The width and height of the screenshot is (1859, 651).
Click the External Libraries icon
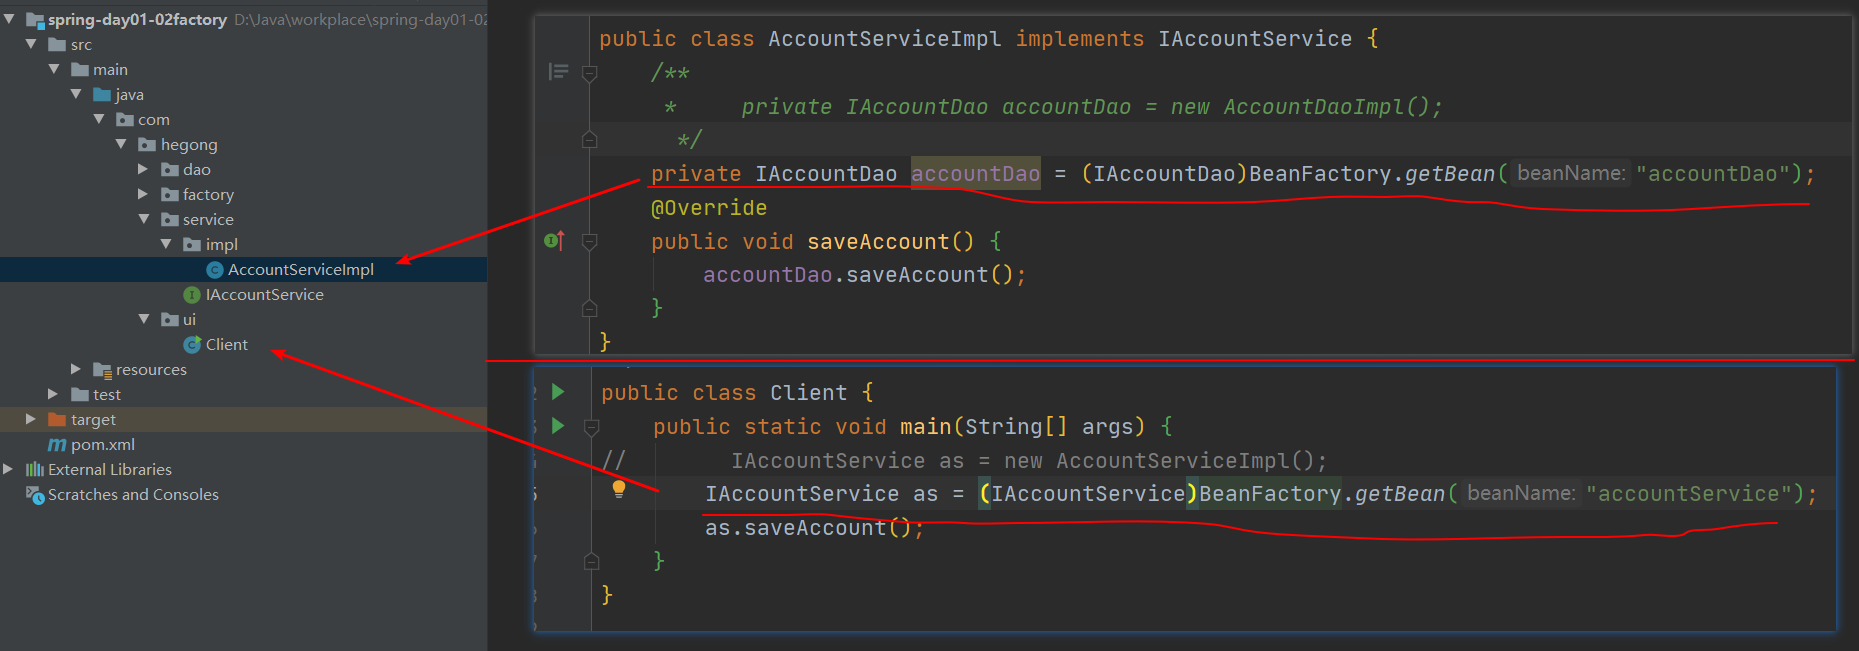[35, 469]
